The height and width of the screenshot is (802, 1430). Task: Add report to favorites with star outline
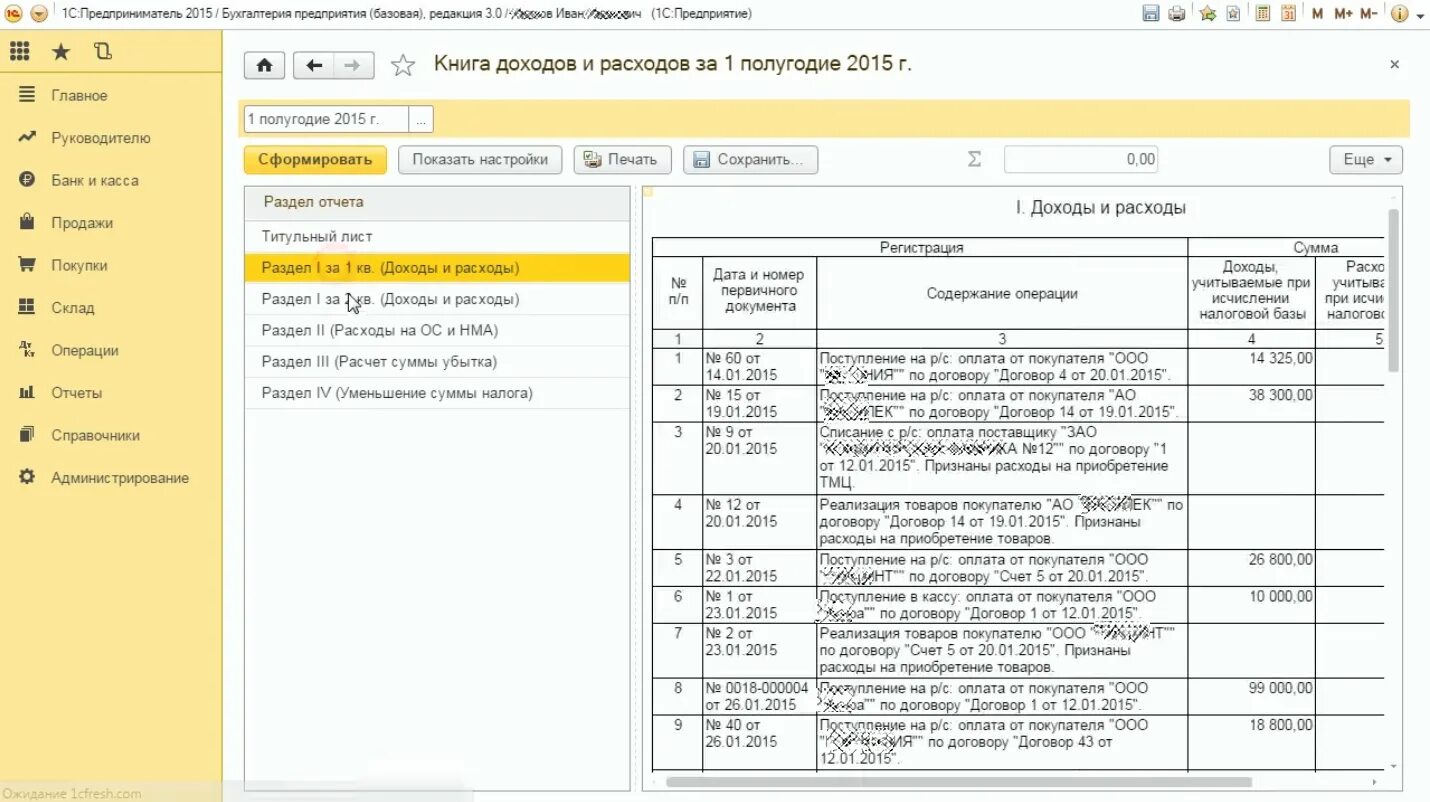tap(403, 66)
